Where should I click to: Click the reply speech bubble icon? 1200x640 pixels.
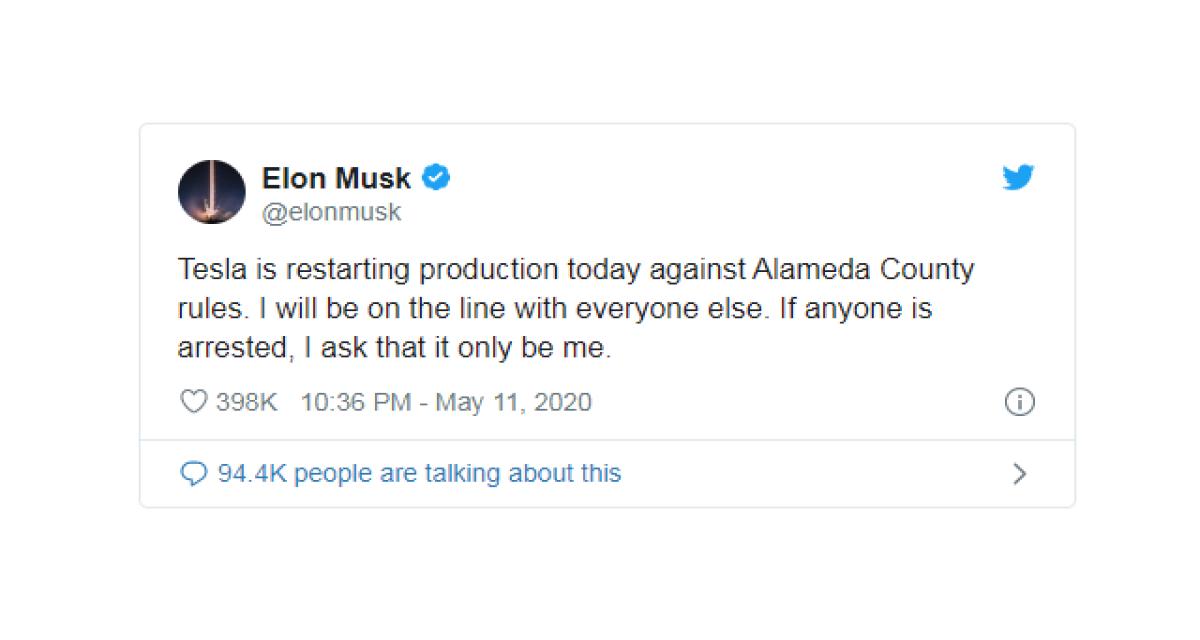pyautogui.click(x=192, y=473)
